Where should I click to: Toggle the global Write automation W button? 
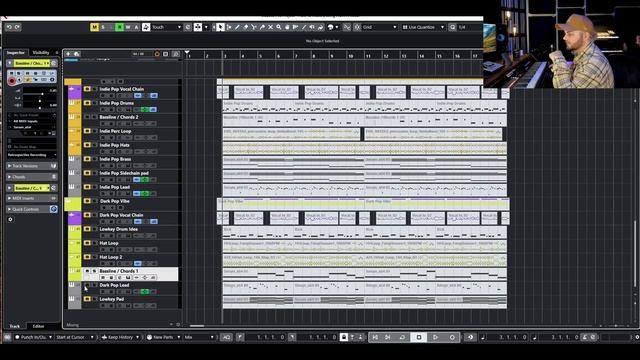128,27
